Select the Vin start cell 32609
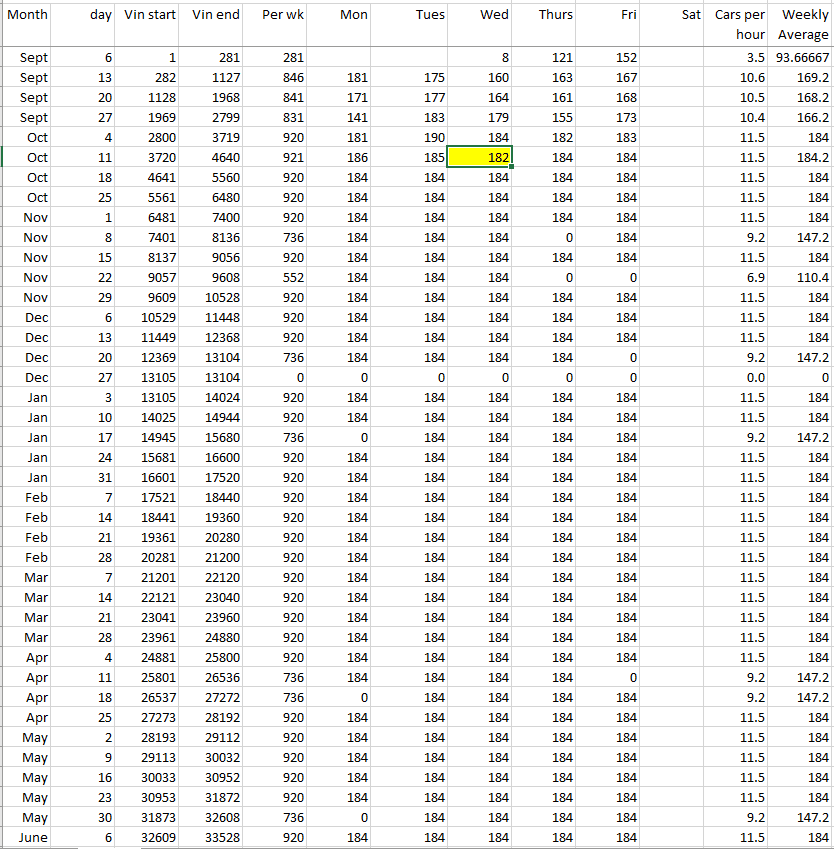 [x=149, y=837]
